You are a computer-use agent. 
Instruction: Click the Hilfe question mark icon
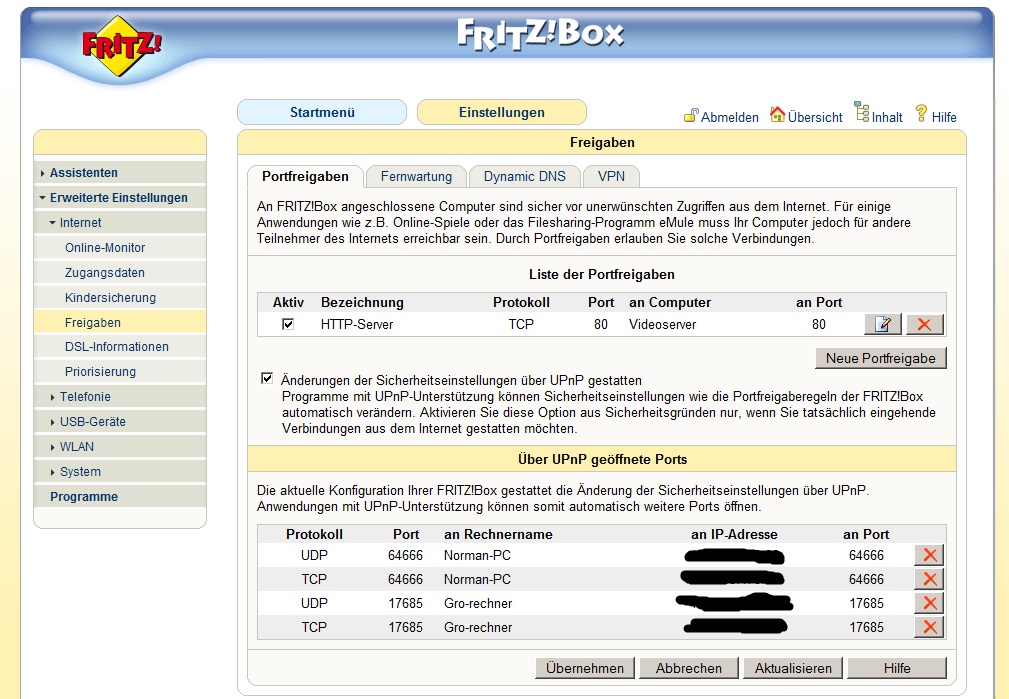pos(921,114)
